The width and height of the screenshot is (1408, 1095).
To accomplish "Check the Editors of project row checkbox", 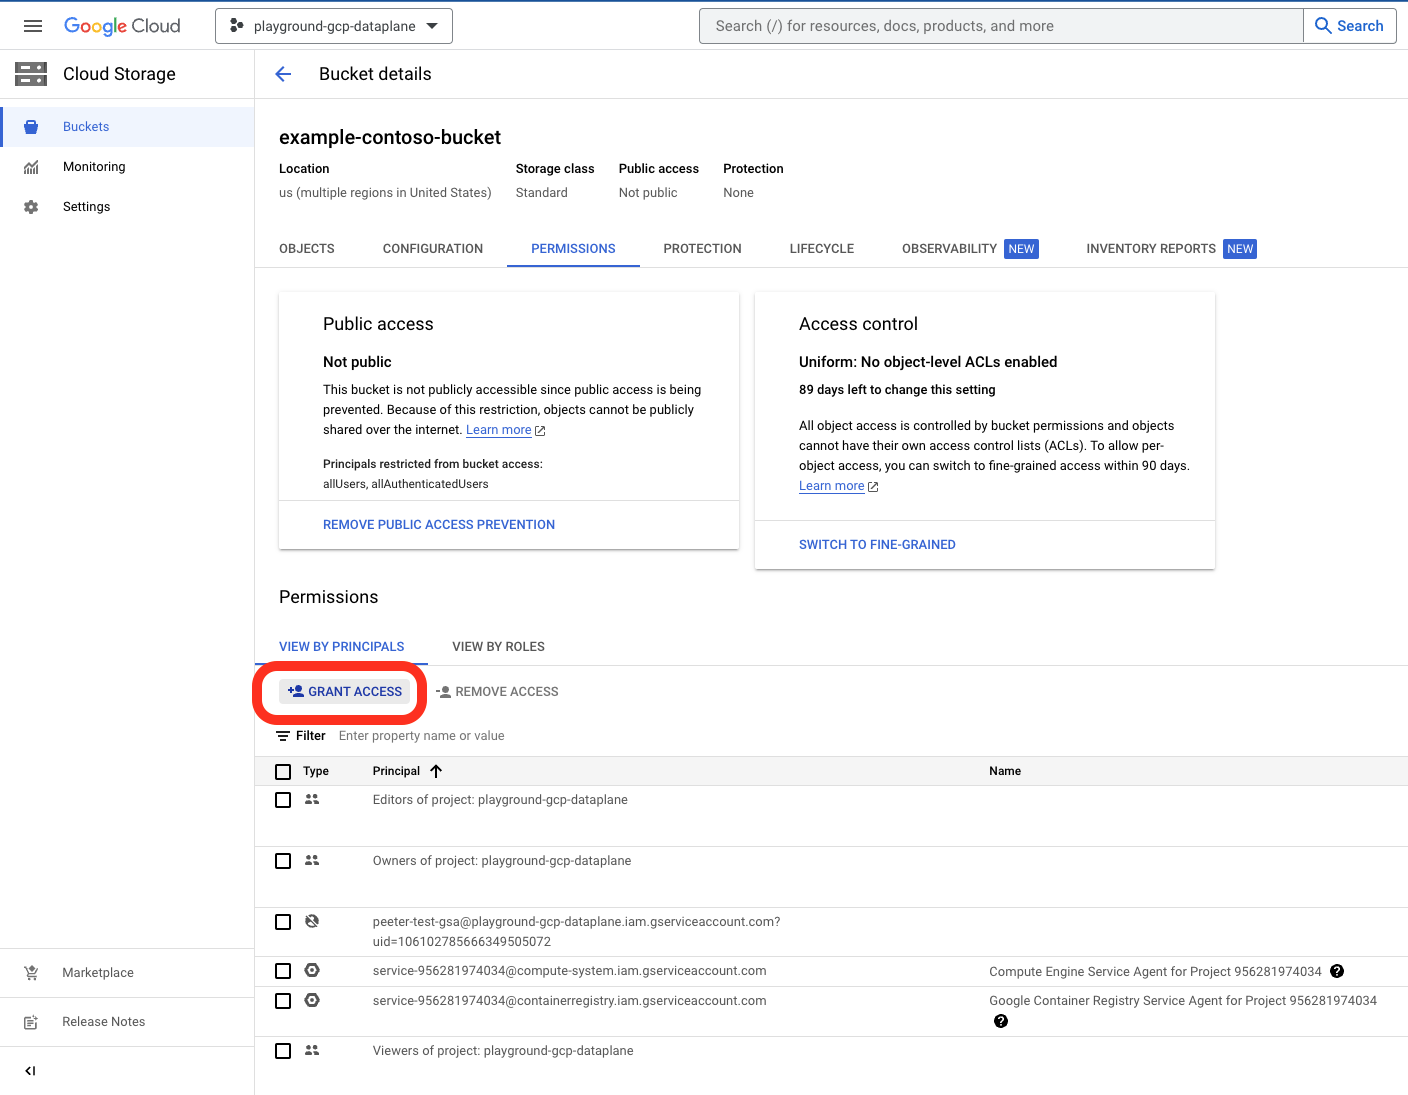I will point(283,800).
